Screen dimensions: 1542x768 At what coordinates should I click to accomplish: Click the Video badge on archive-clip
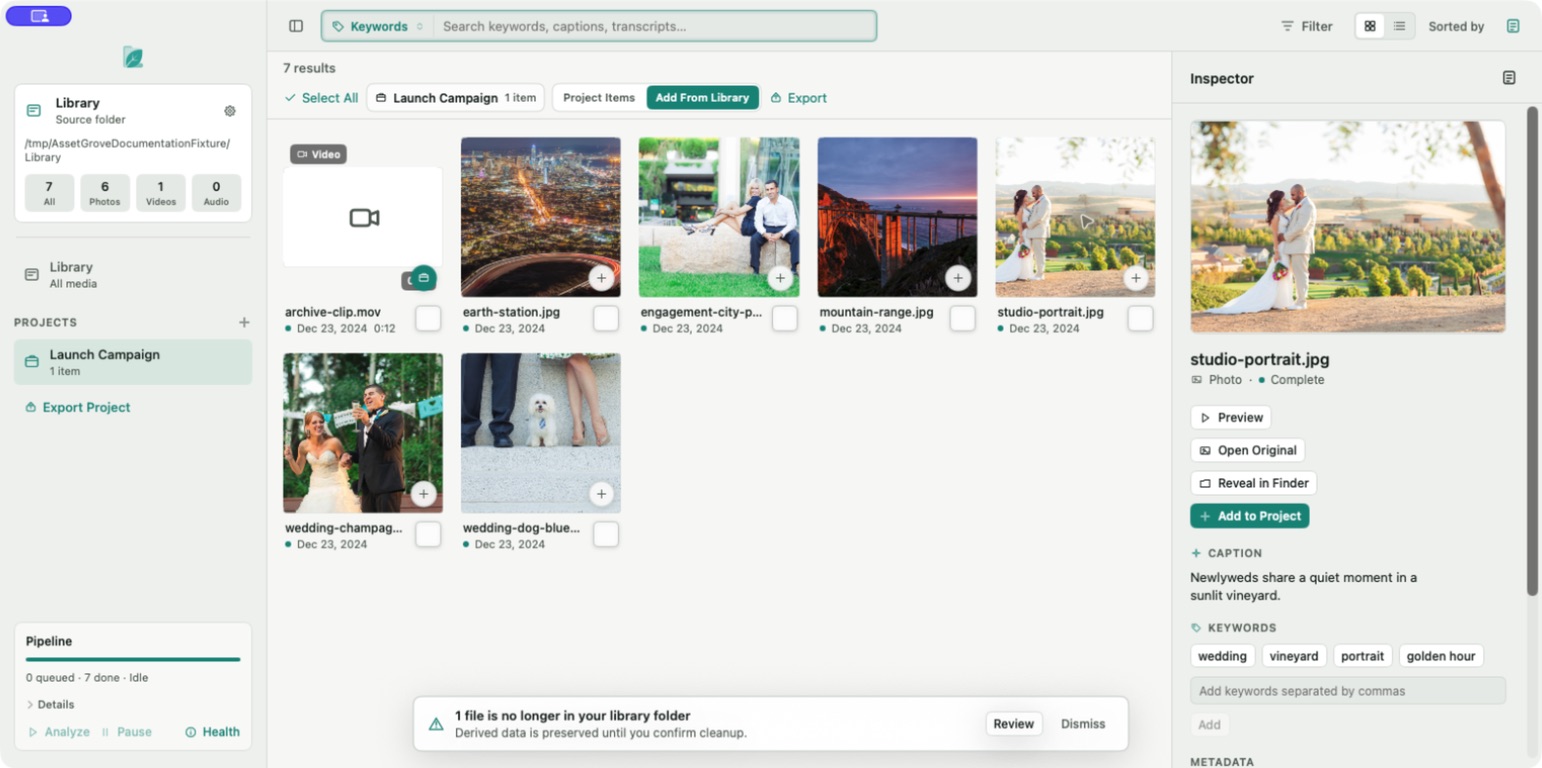click(318, 154)
